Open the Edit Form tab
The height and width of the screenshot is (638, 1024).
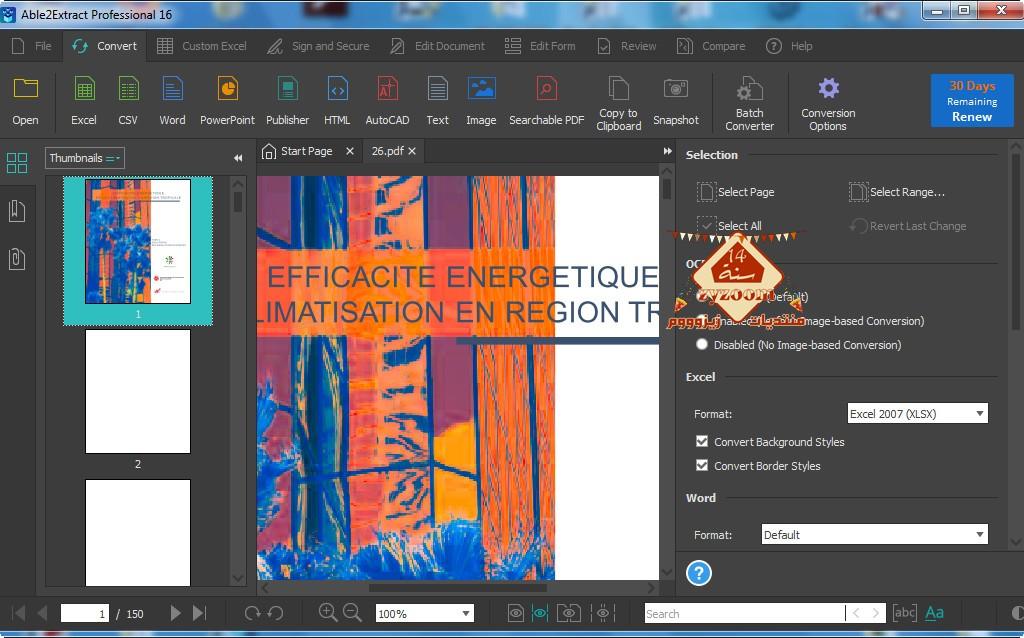pos(540,46)
